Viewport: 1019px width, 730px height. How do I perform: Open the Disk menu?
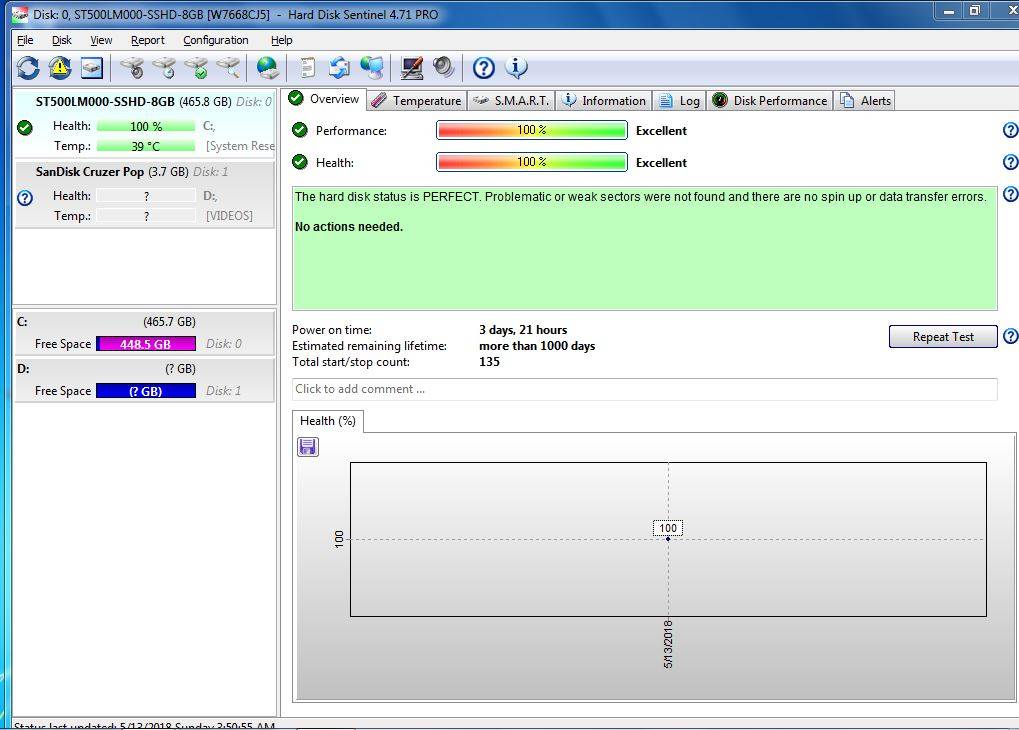pyautogui.click(x=62, y=40)
